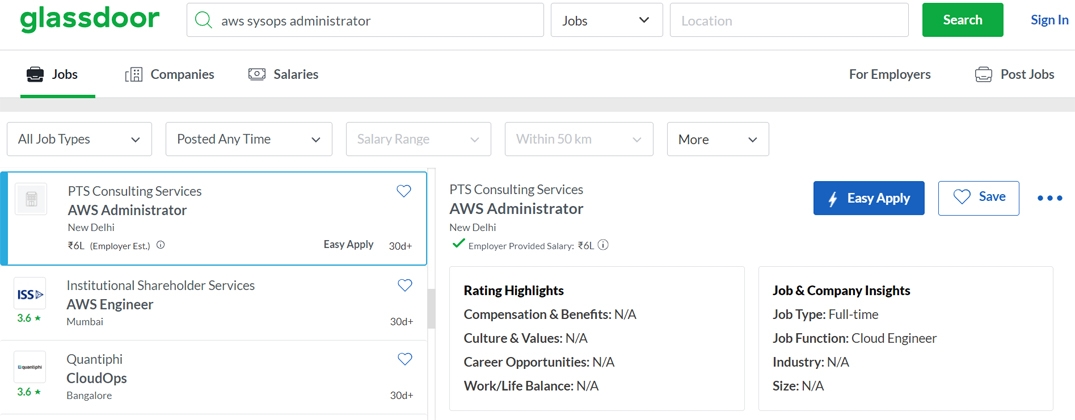
Task: Open the Post Jobs link
Action: [1015, 74]
